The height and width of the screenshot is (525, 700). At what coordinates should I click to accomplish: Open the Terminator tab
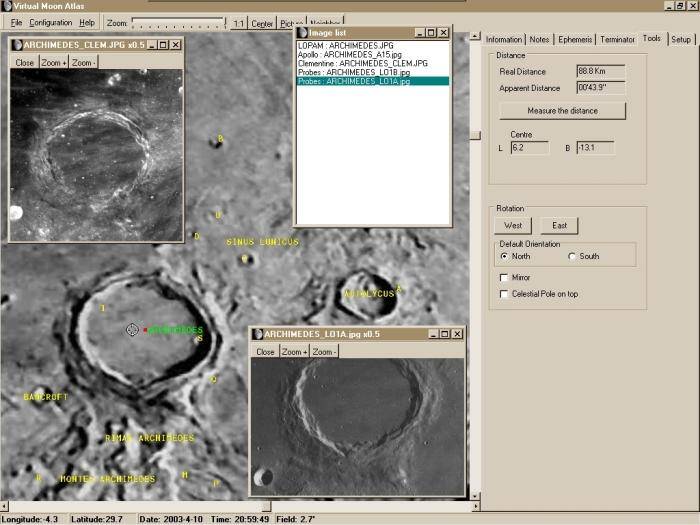pyautogui.click(x=617, y=39)
